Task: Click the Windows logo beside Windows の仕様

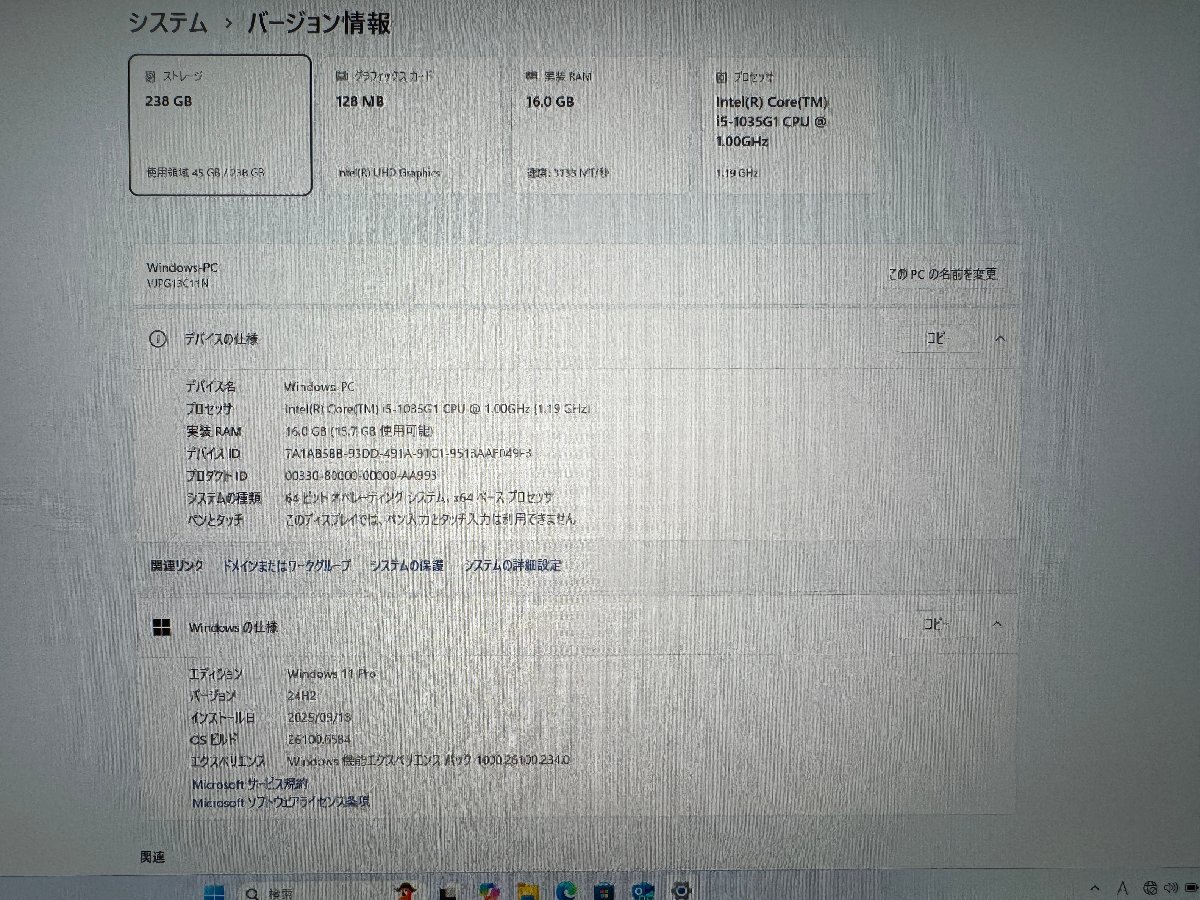Action: (x=161, y=627)
